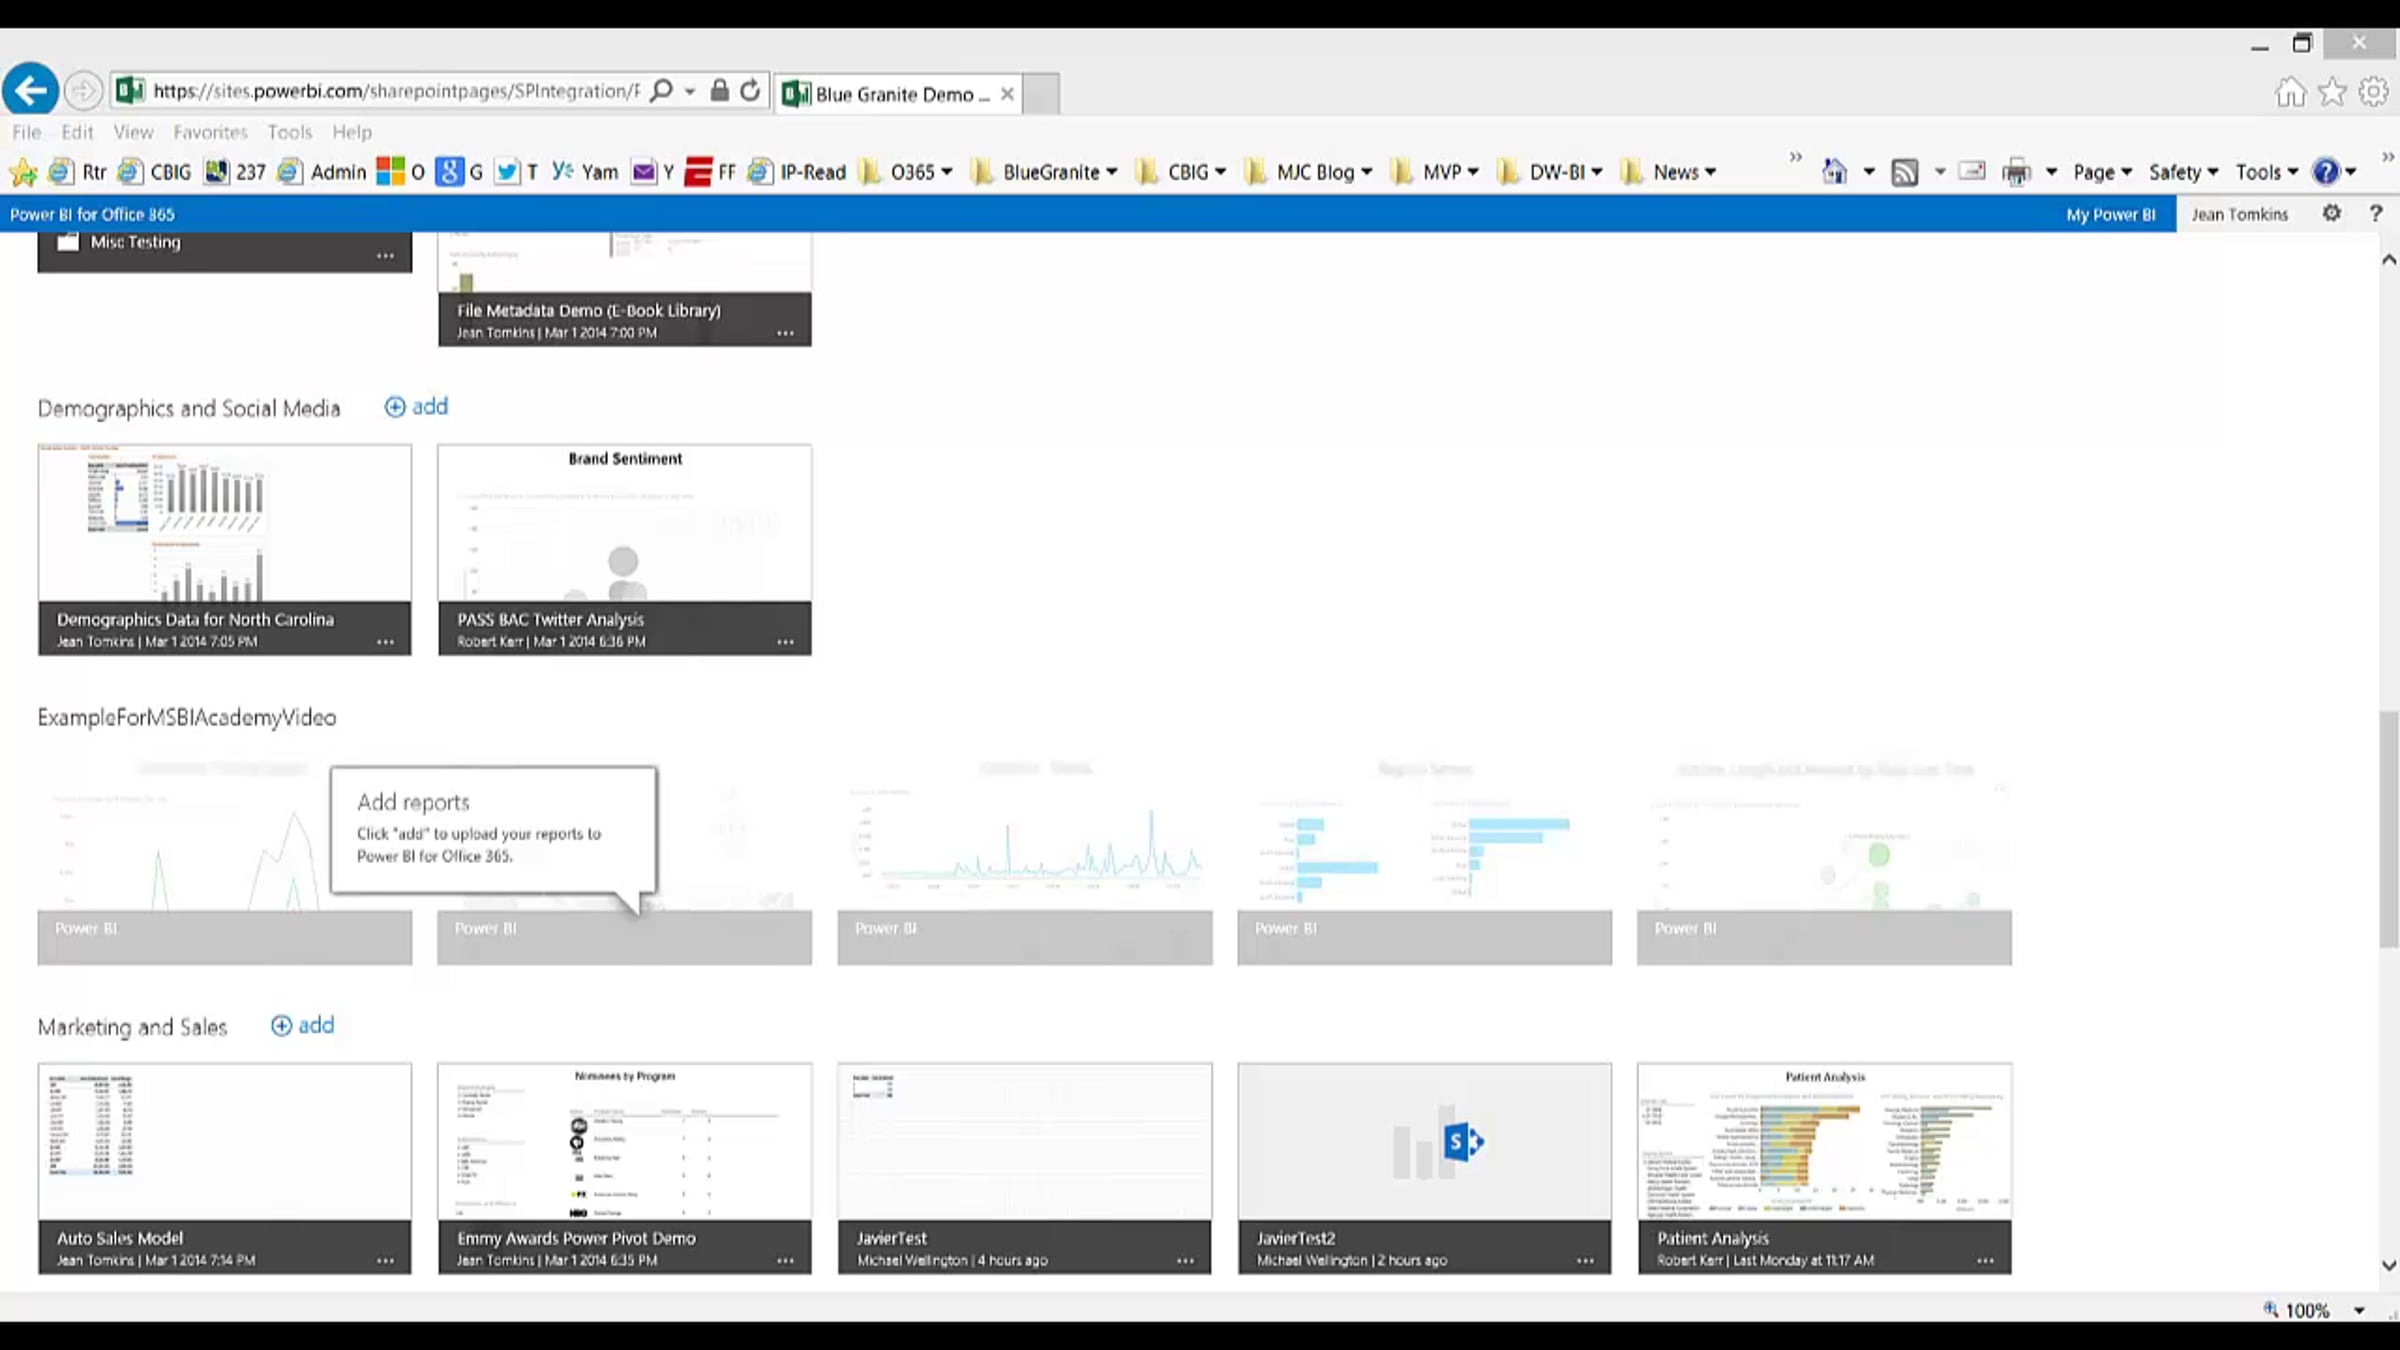Image resolution: width=2400 pixels, height=1350 pixels.
Task: Open ellipsis menu on Patient Analysis tile
Action: point(1985,1261)
